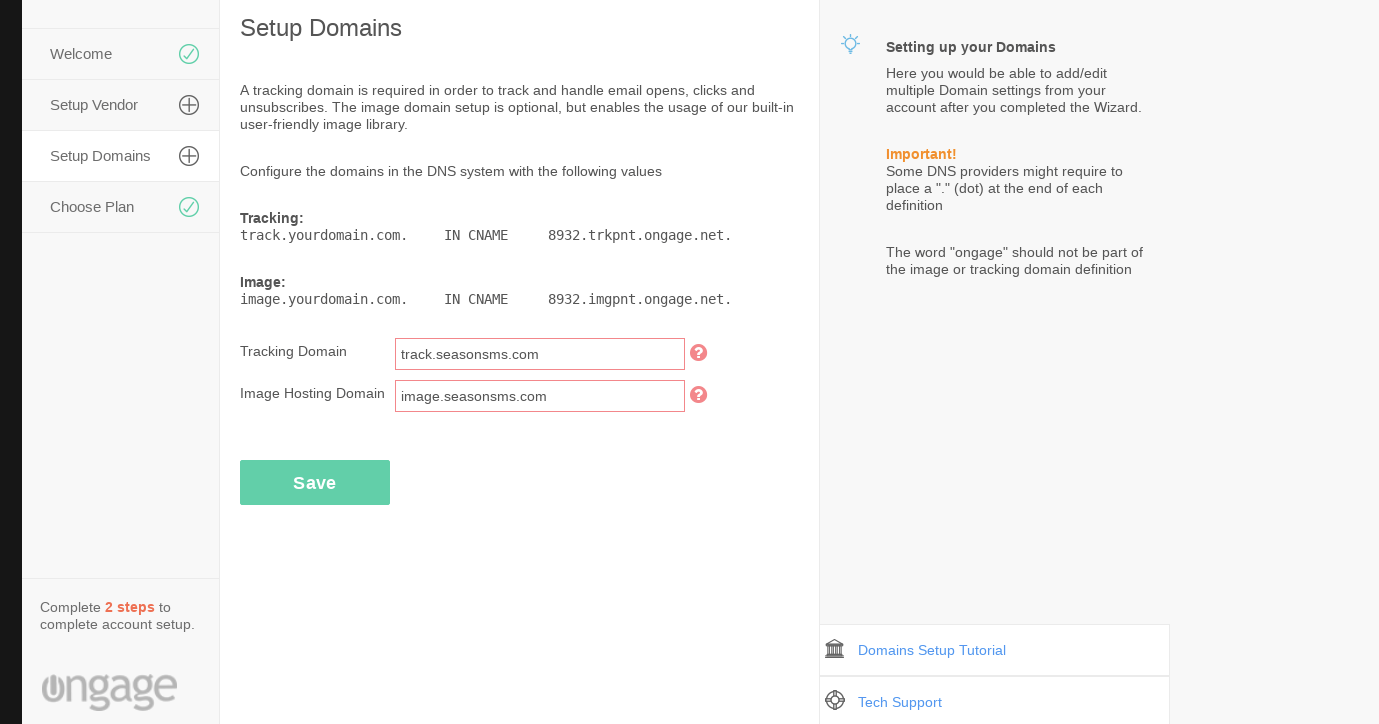Open the Choose Plan step

(92, 207)
